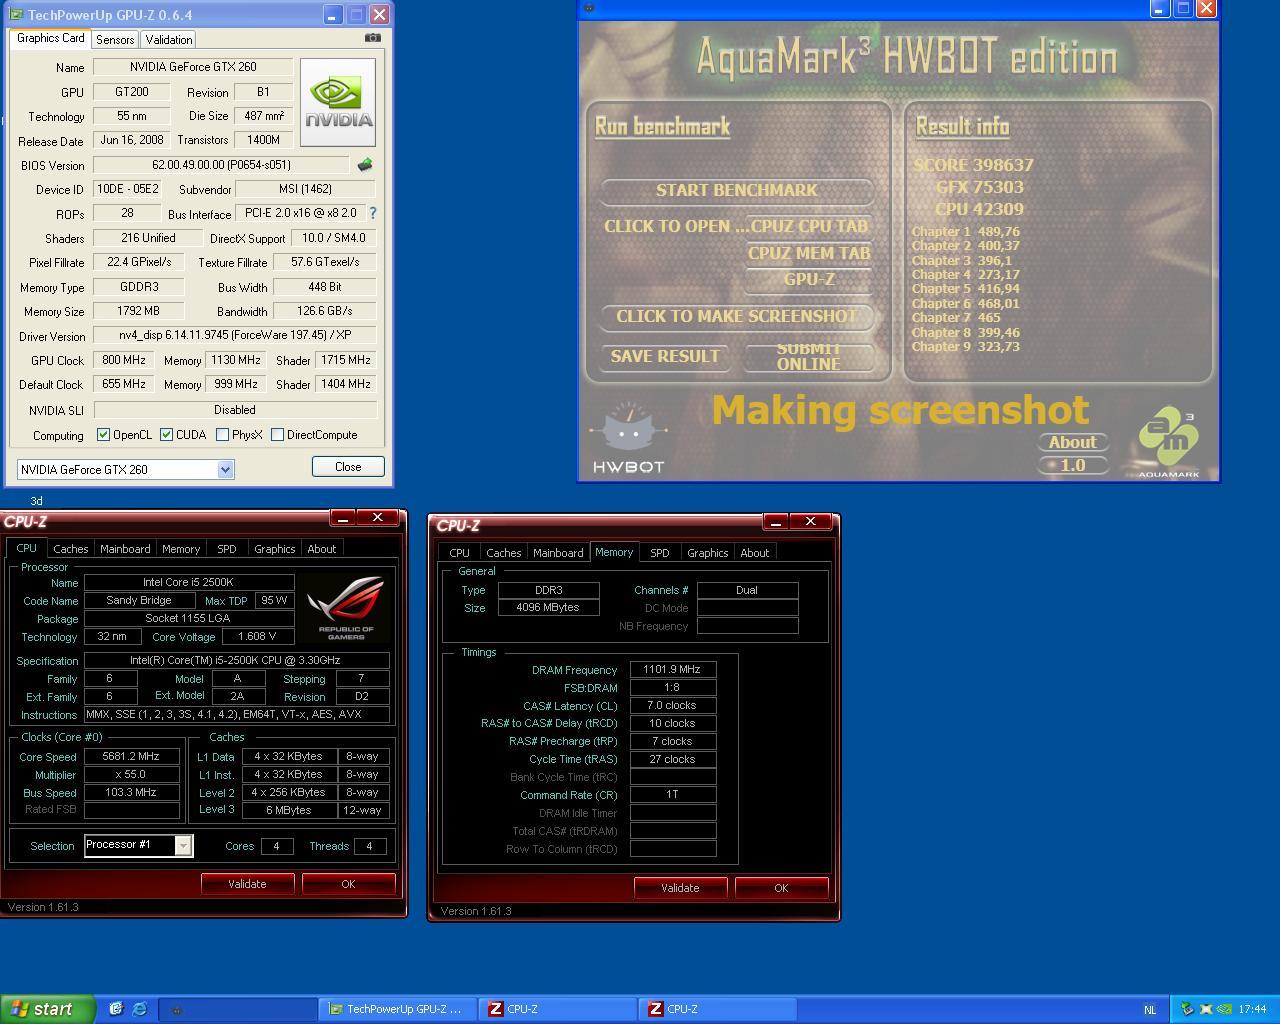Click TechPowerUp GPU-Z taskbar button
The height and width of the screenshot is (1024, 1280).
click(x=398, y=1009)
